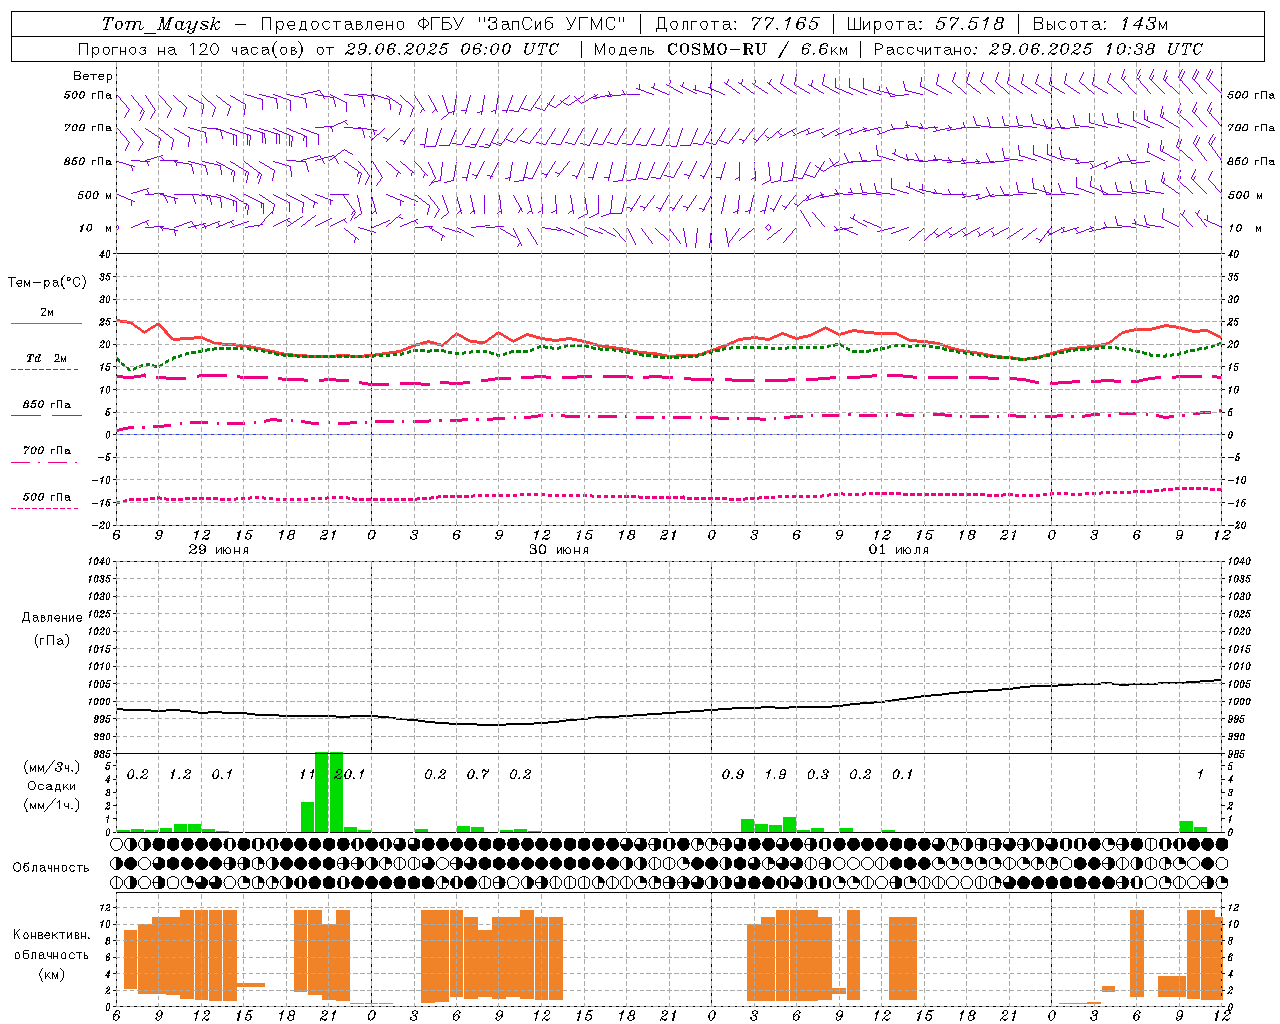Click the dotted pink 500 гПа legend line
This screenshot has width=1280, height=1024.
point(46,508)
